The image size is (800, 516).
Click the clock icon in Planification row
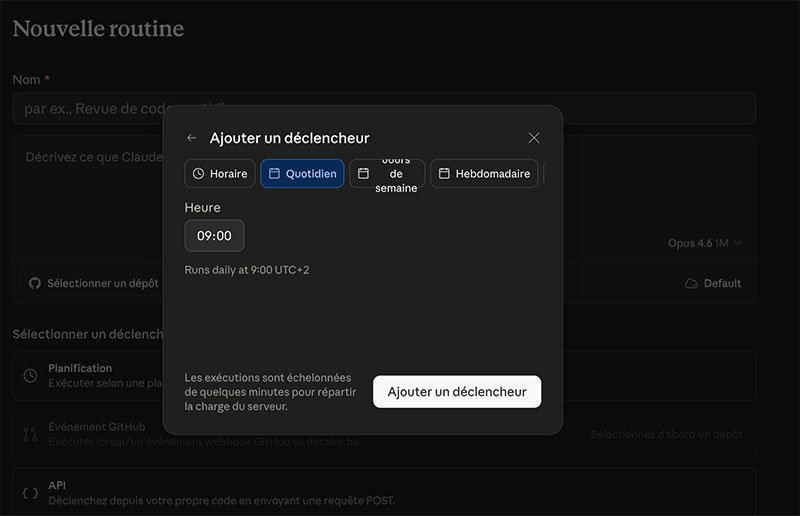(x=30, y=376)
